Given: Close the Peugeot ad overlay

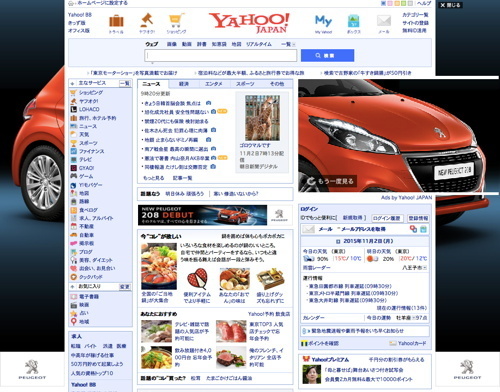Looking at the screenshot, I should tap(450, 5).
